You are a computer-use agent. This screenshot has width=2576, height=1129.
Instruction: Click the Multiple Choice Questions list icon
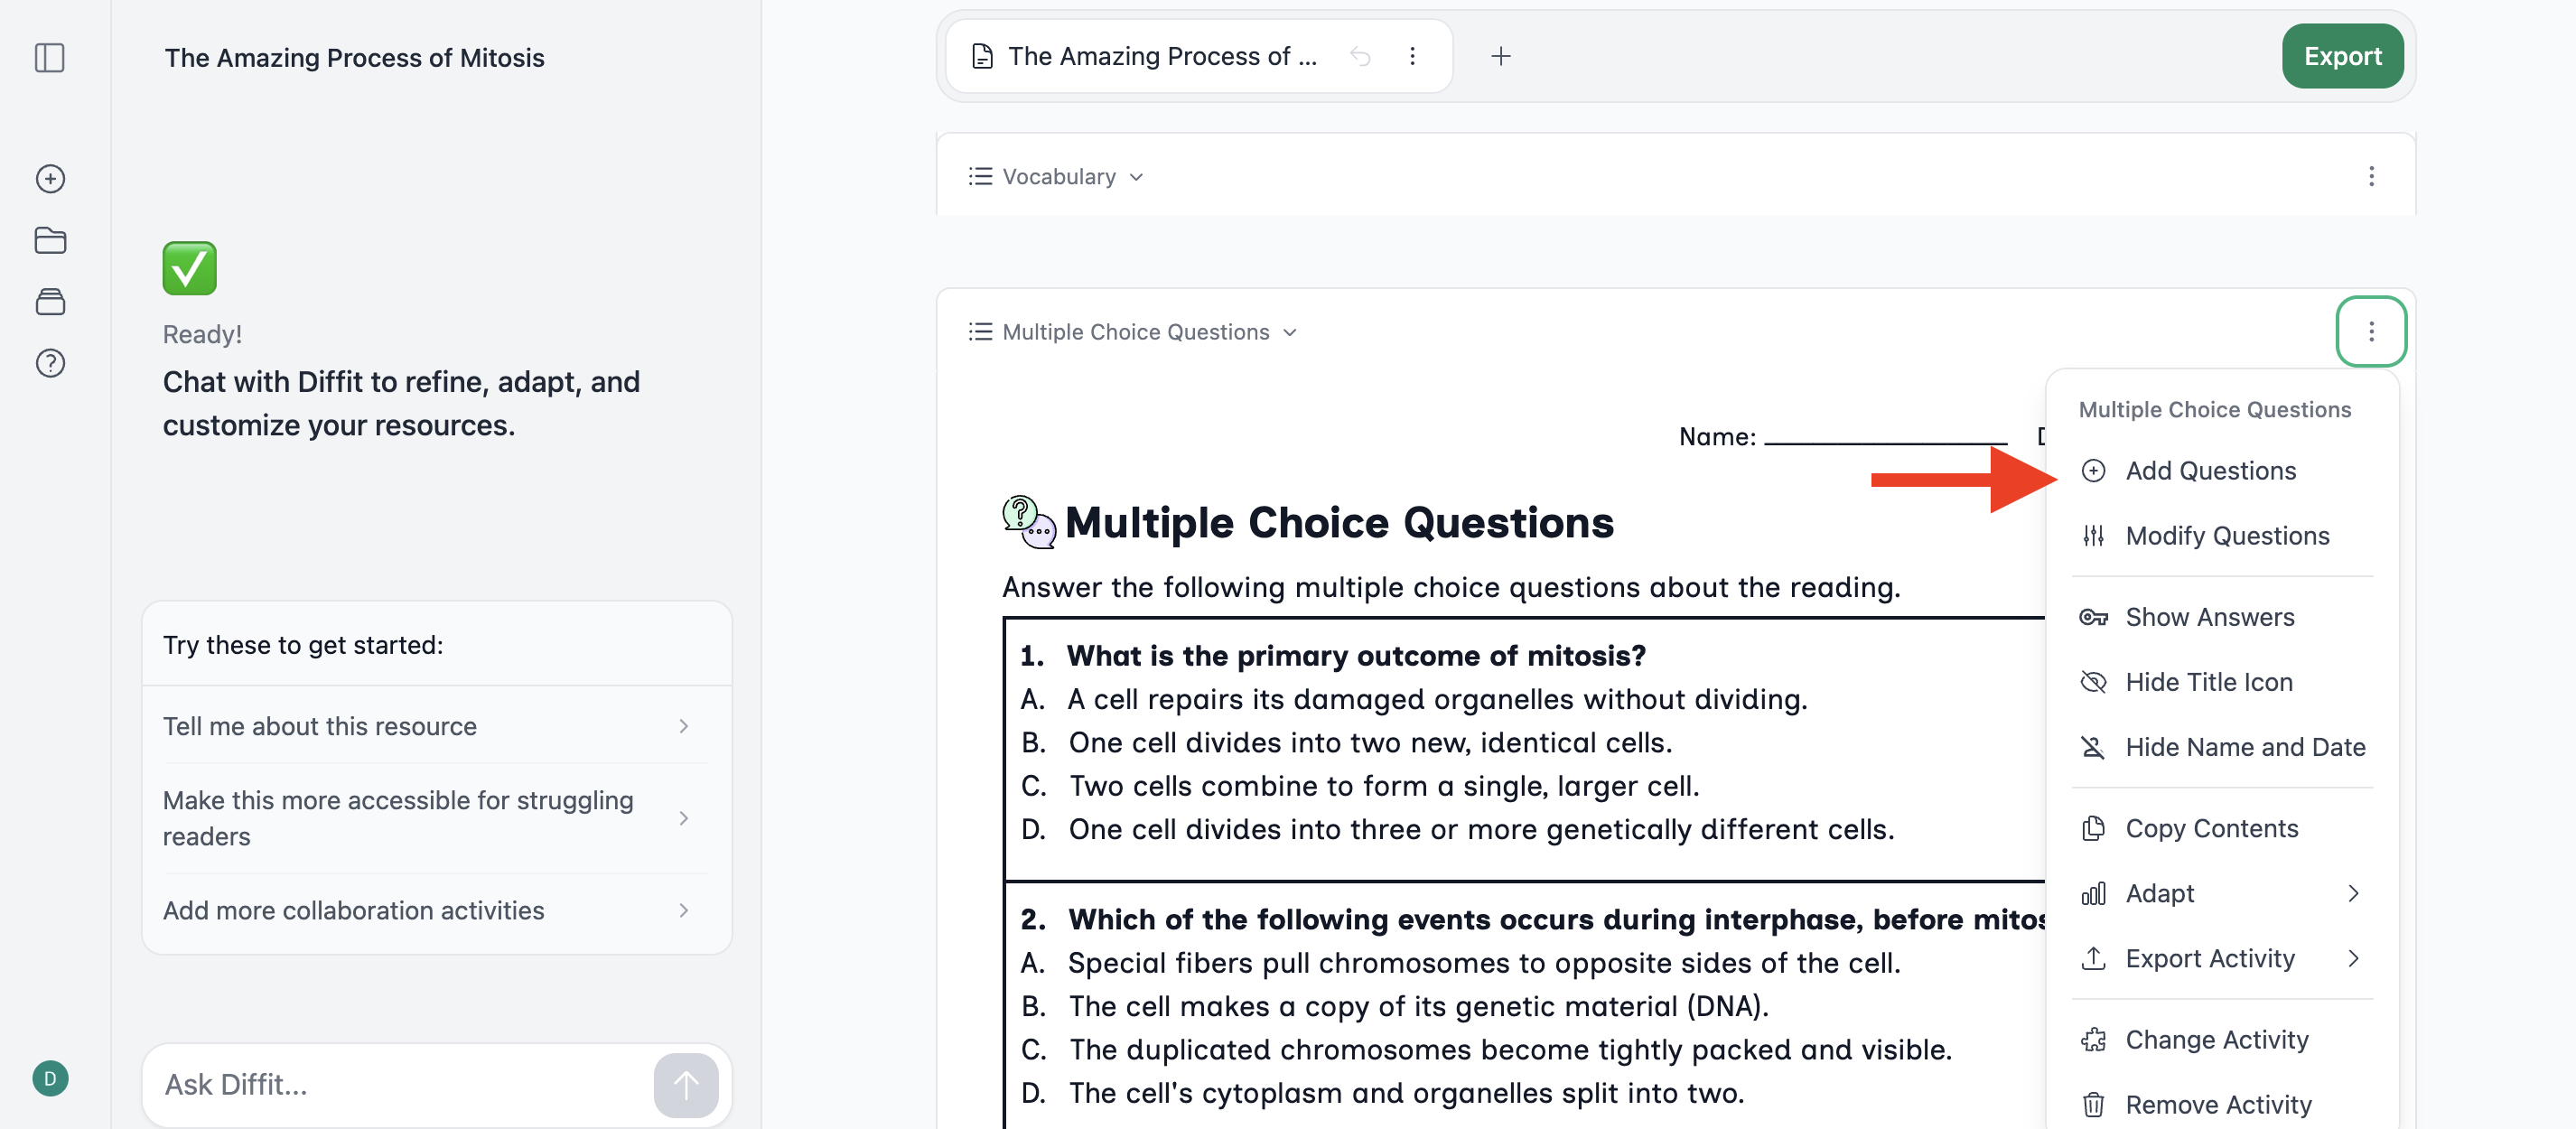tap(980, 332)
